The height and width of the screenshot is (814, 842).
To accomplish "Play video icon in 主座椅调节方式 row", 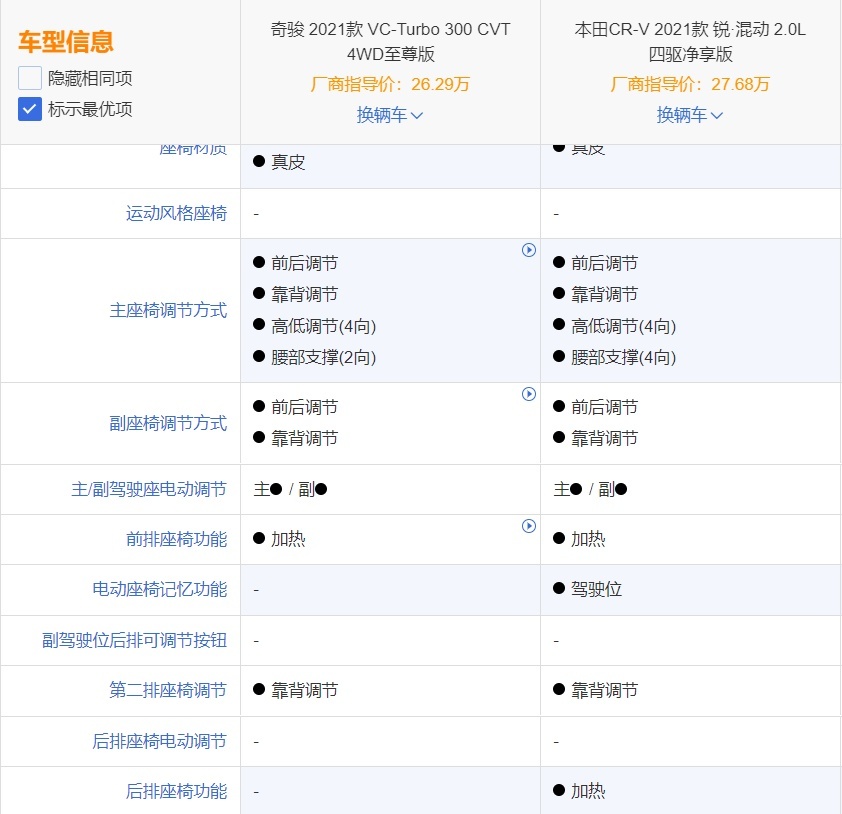I will 528,250.
